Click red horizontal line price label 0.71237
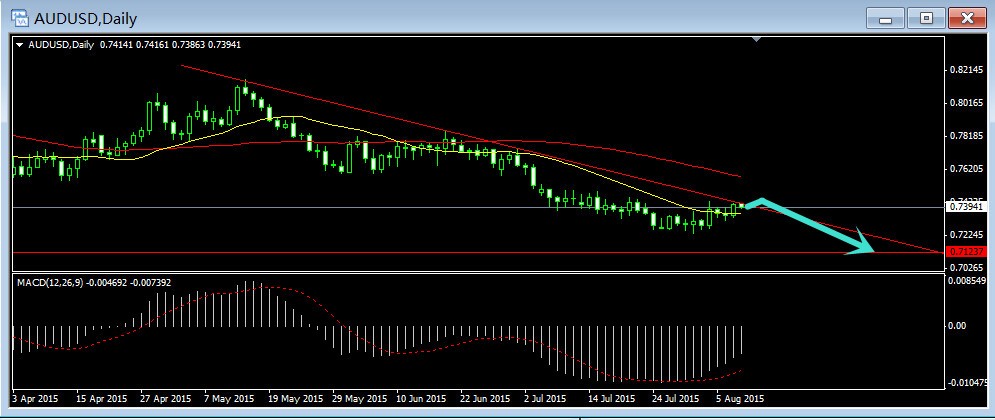Image resolution: width=995 pixels, height=420 pixels. pyautogui.click(x=968, y=252)
